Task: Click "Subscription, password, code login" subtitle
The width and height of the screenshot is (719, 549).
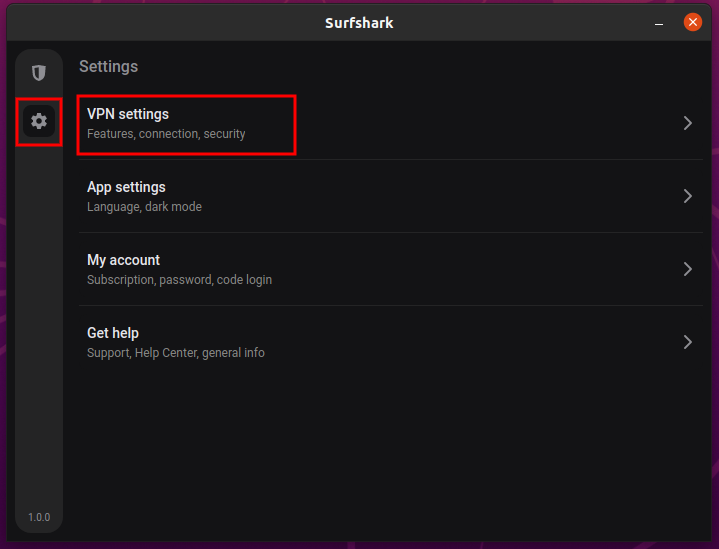Action: tap(179, 280)
